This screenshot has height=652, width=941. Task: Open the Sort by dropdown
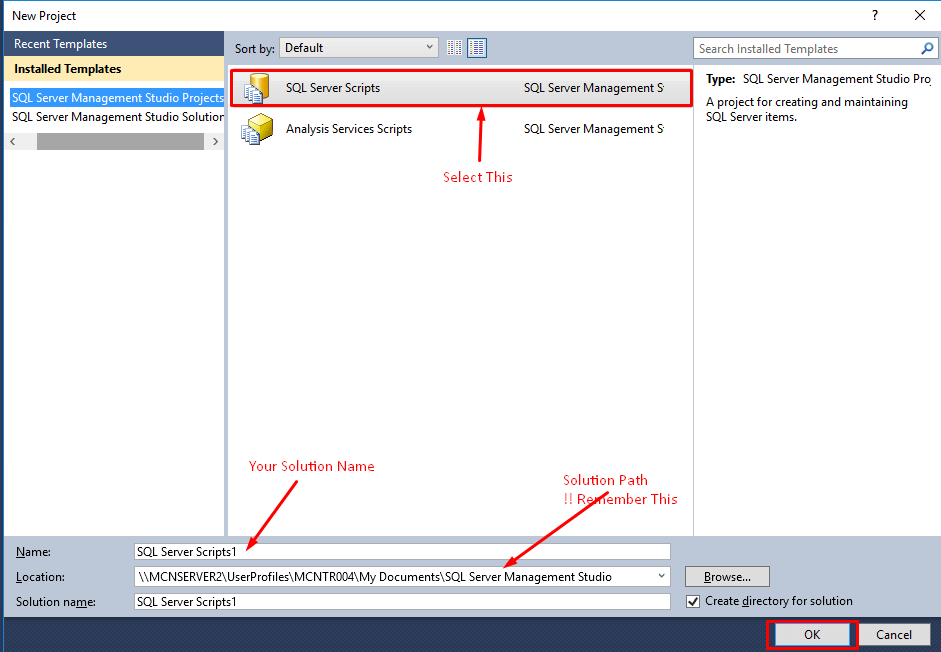click(358, 47)
